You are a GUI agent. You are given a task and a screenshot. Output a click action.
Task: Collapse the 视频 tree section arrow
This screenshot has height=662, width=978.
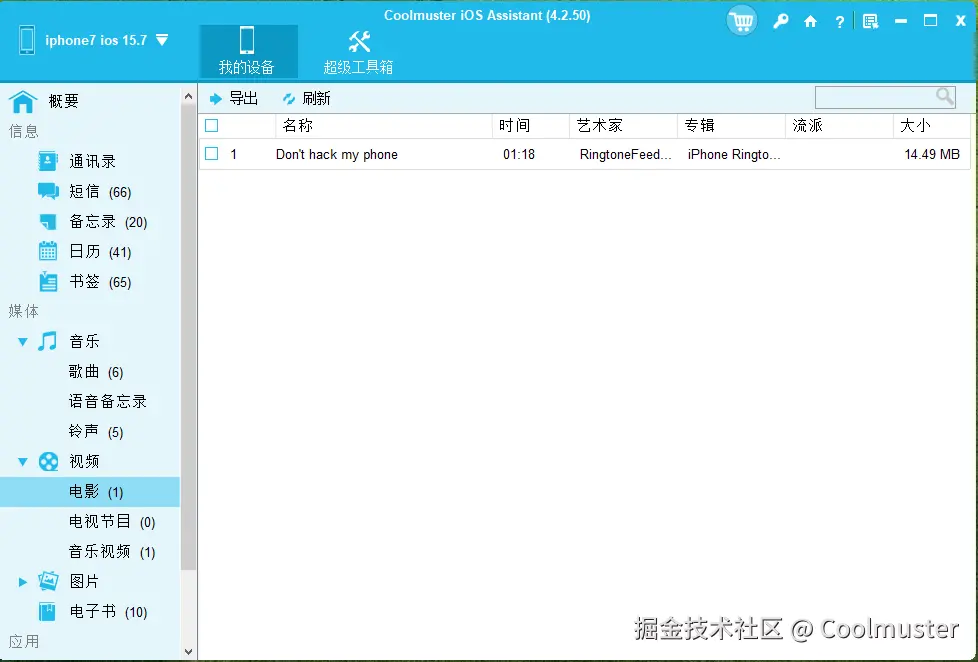23,462
